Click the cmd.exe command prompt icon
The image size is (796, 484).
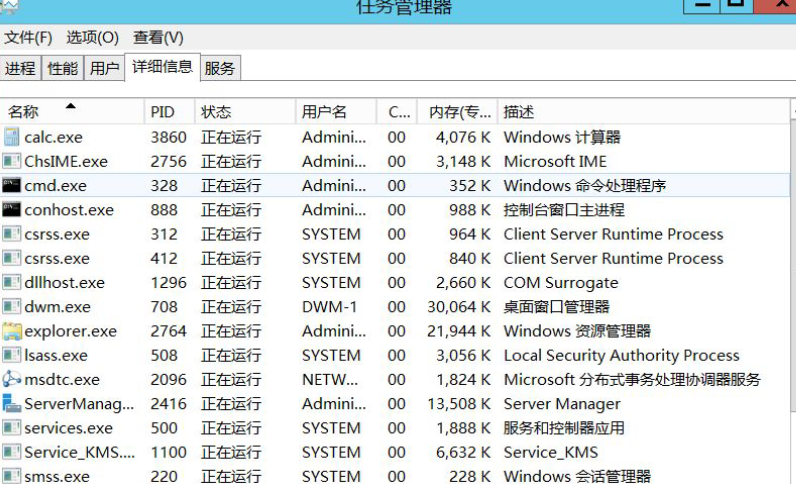coord(12,185)
